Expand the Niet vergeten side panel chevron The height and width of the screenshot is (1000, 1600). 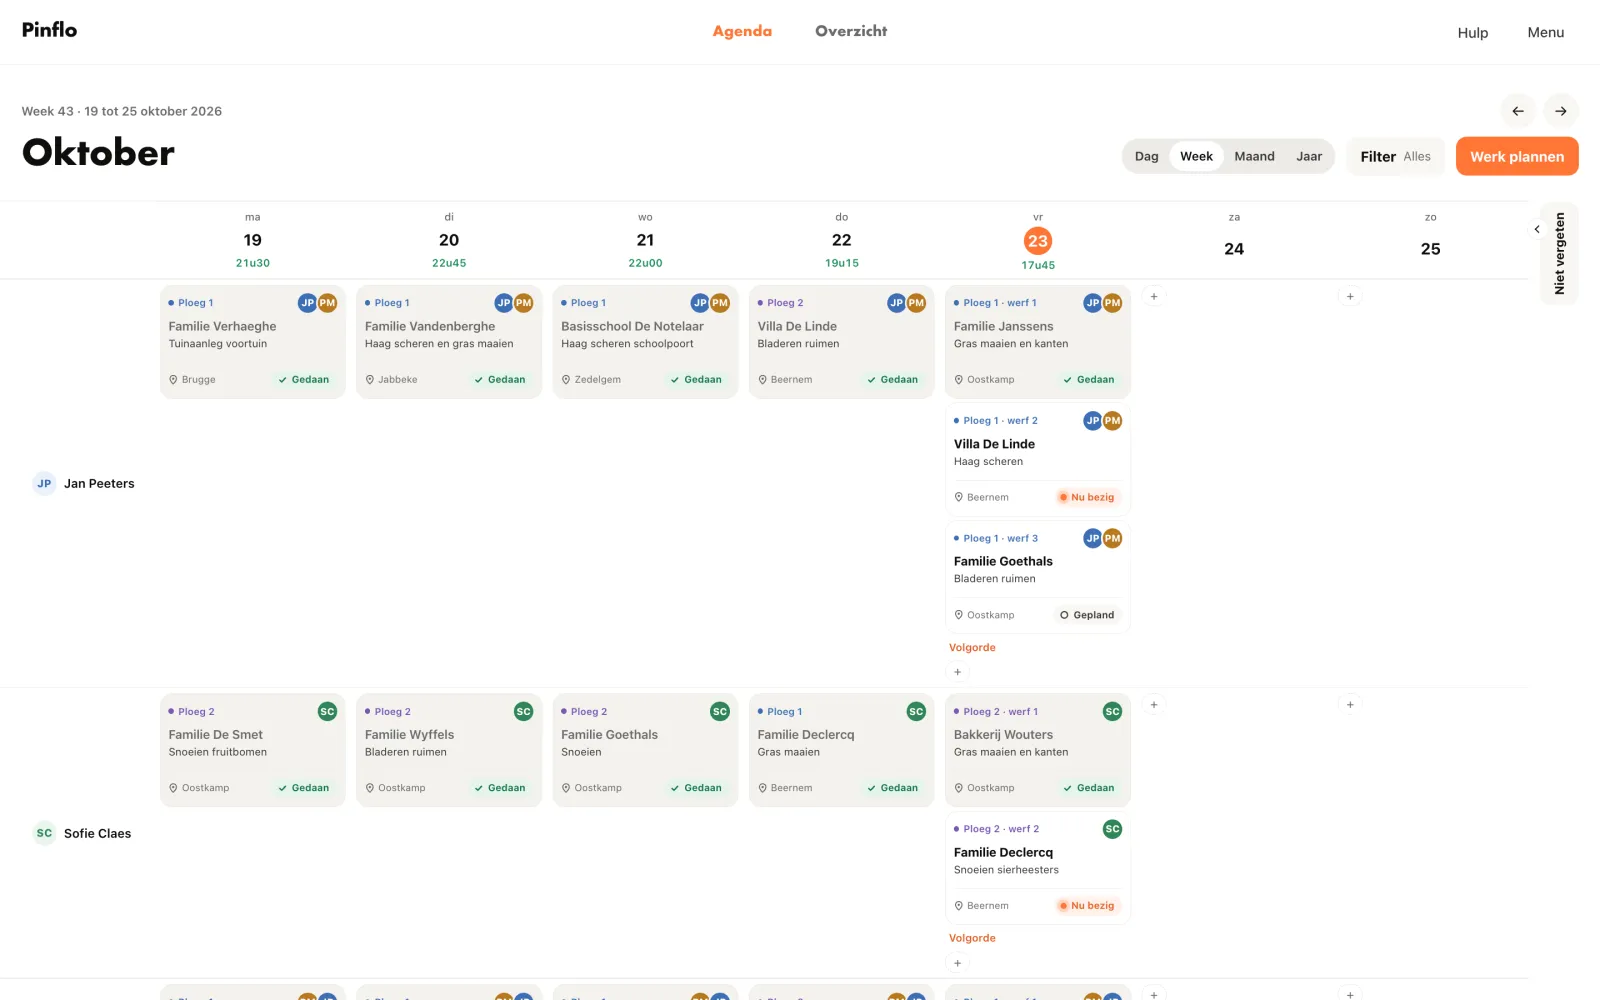tap(1537, 229)
